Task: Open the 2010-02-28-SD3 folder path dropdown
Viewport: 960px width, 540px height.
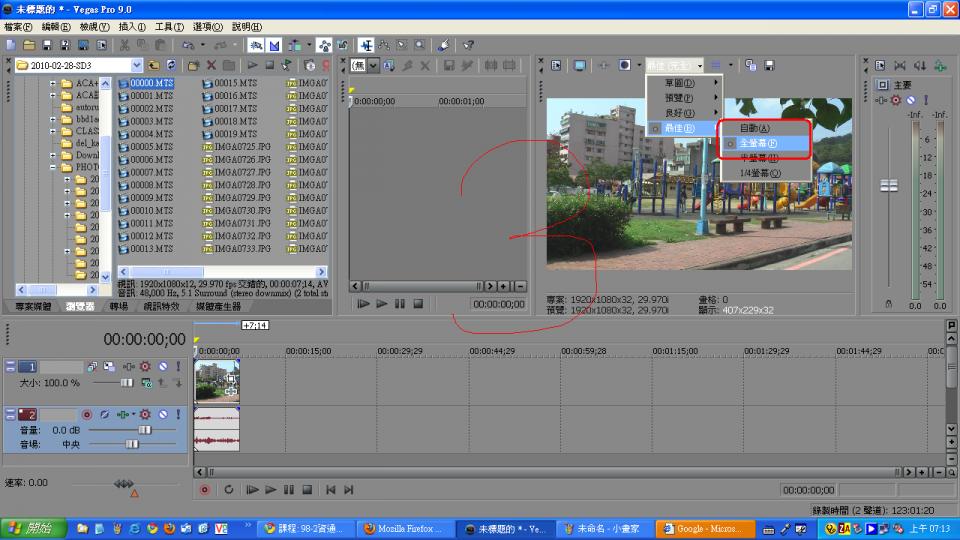Action: click(x=139, y=65)
